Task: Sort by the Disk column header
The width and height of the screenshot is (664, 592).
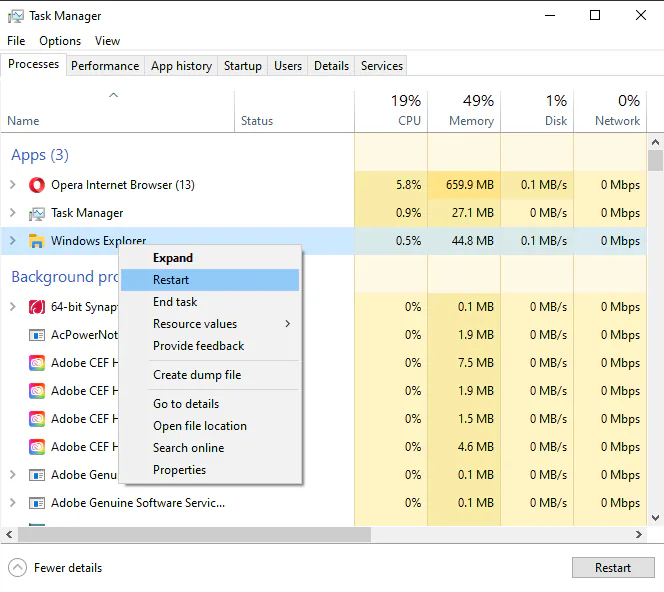Action: (x=537, y=112)
